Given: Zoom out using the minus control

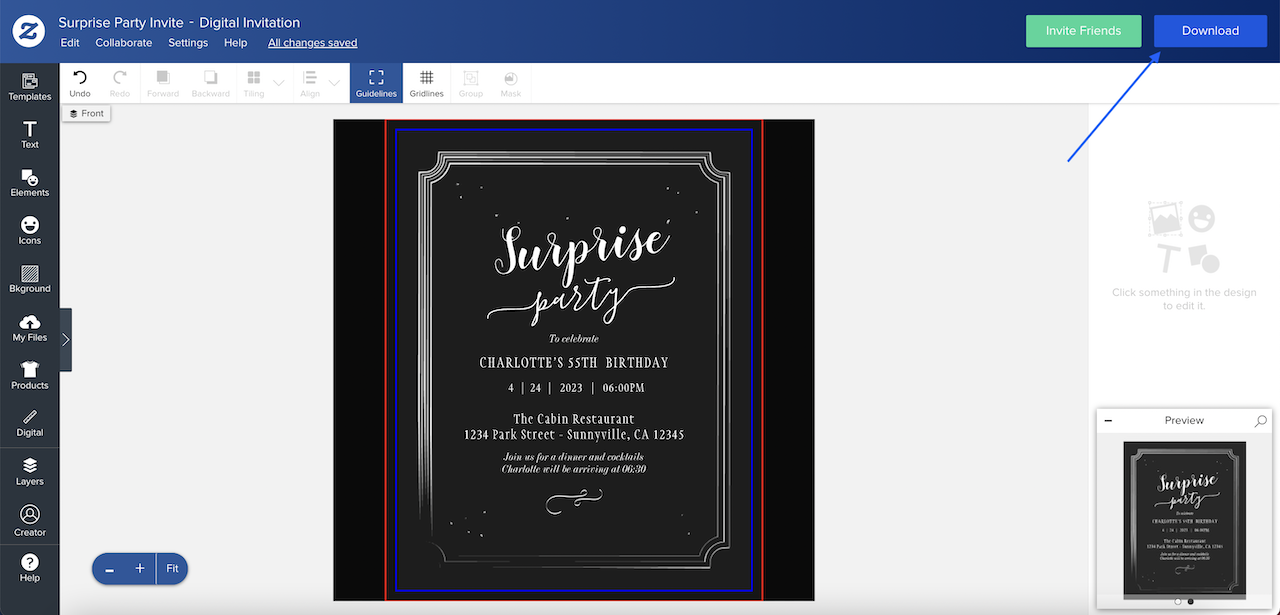Looking at the screenshot, I should 109,568.
